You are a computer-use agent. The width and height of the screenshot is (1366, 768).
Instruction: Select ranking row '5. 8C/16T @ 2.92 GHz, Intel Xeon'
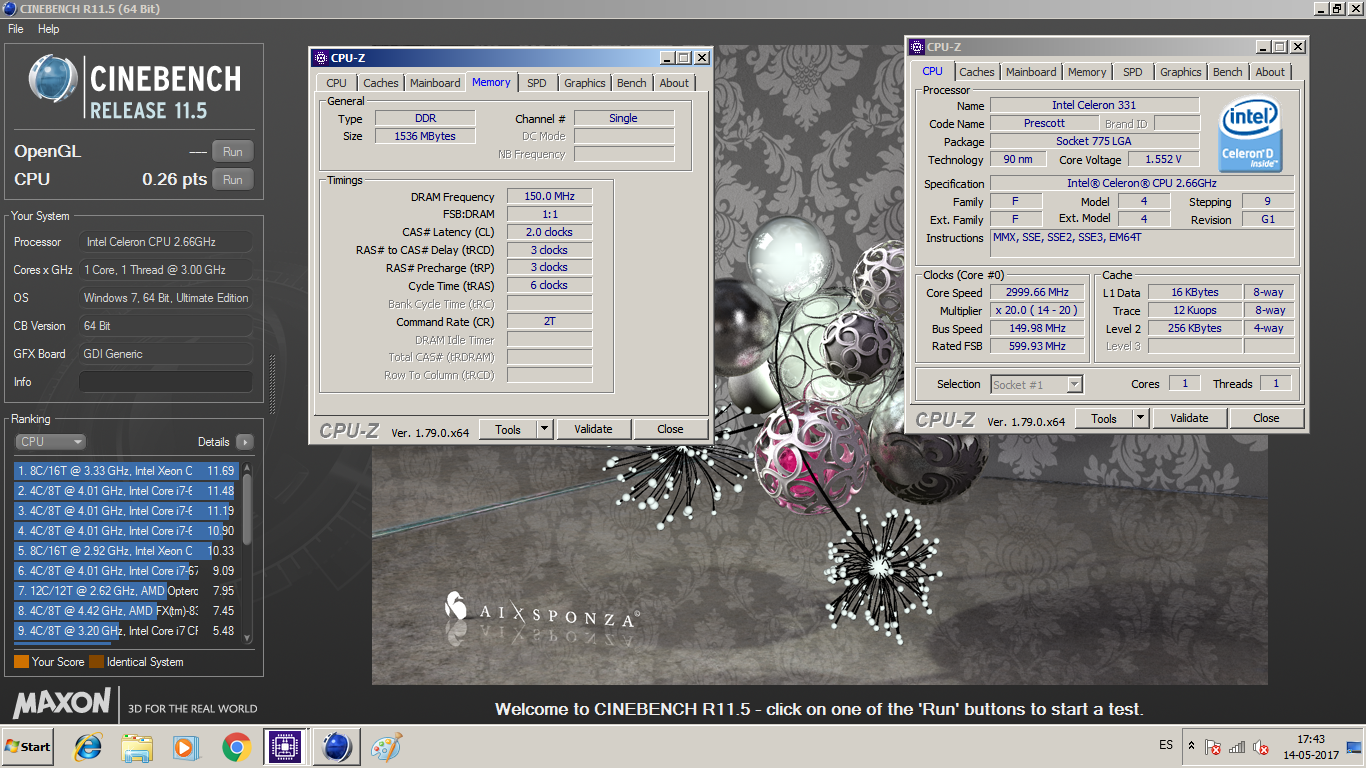tap(127, 550)
